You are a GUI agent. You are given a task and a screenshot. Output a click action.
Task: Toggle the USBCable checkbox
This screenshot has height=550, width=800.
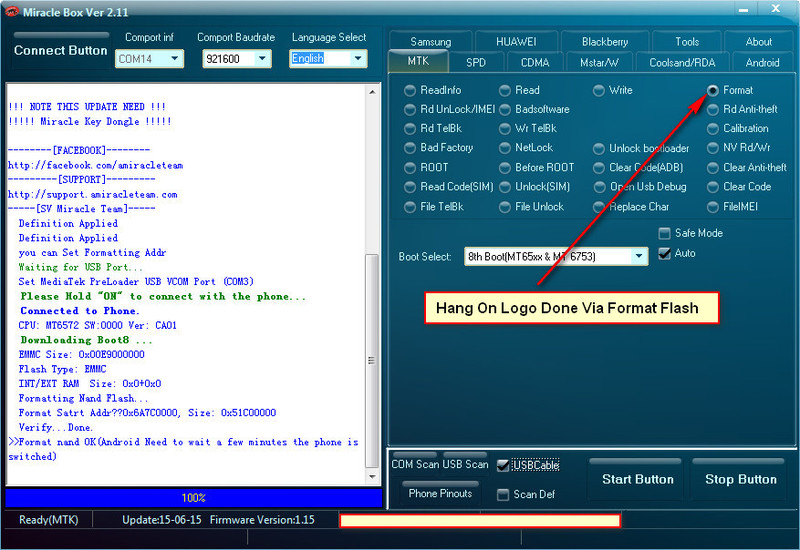click(x=503, y=465)
